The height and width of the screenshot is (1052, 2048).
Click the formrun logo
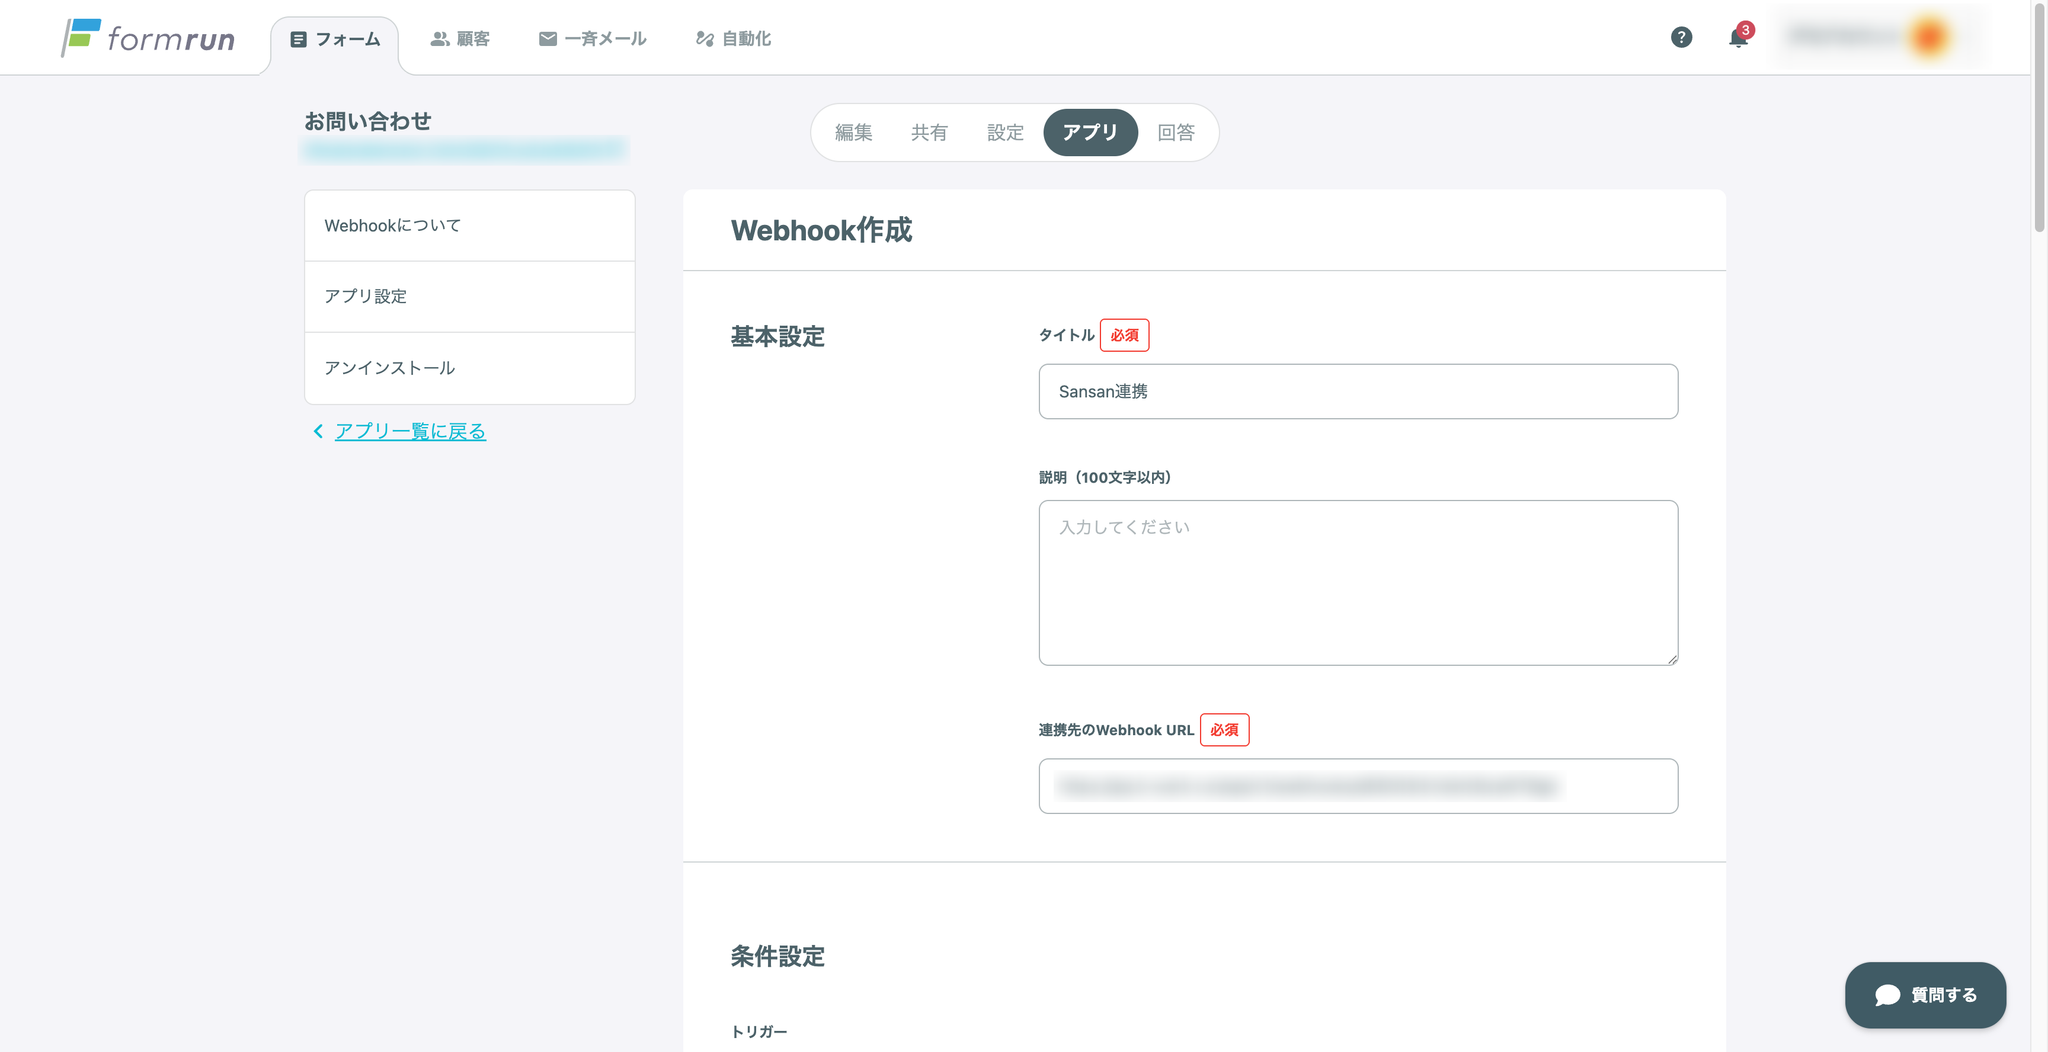click(x=148, y=38)
